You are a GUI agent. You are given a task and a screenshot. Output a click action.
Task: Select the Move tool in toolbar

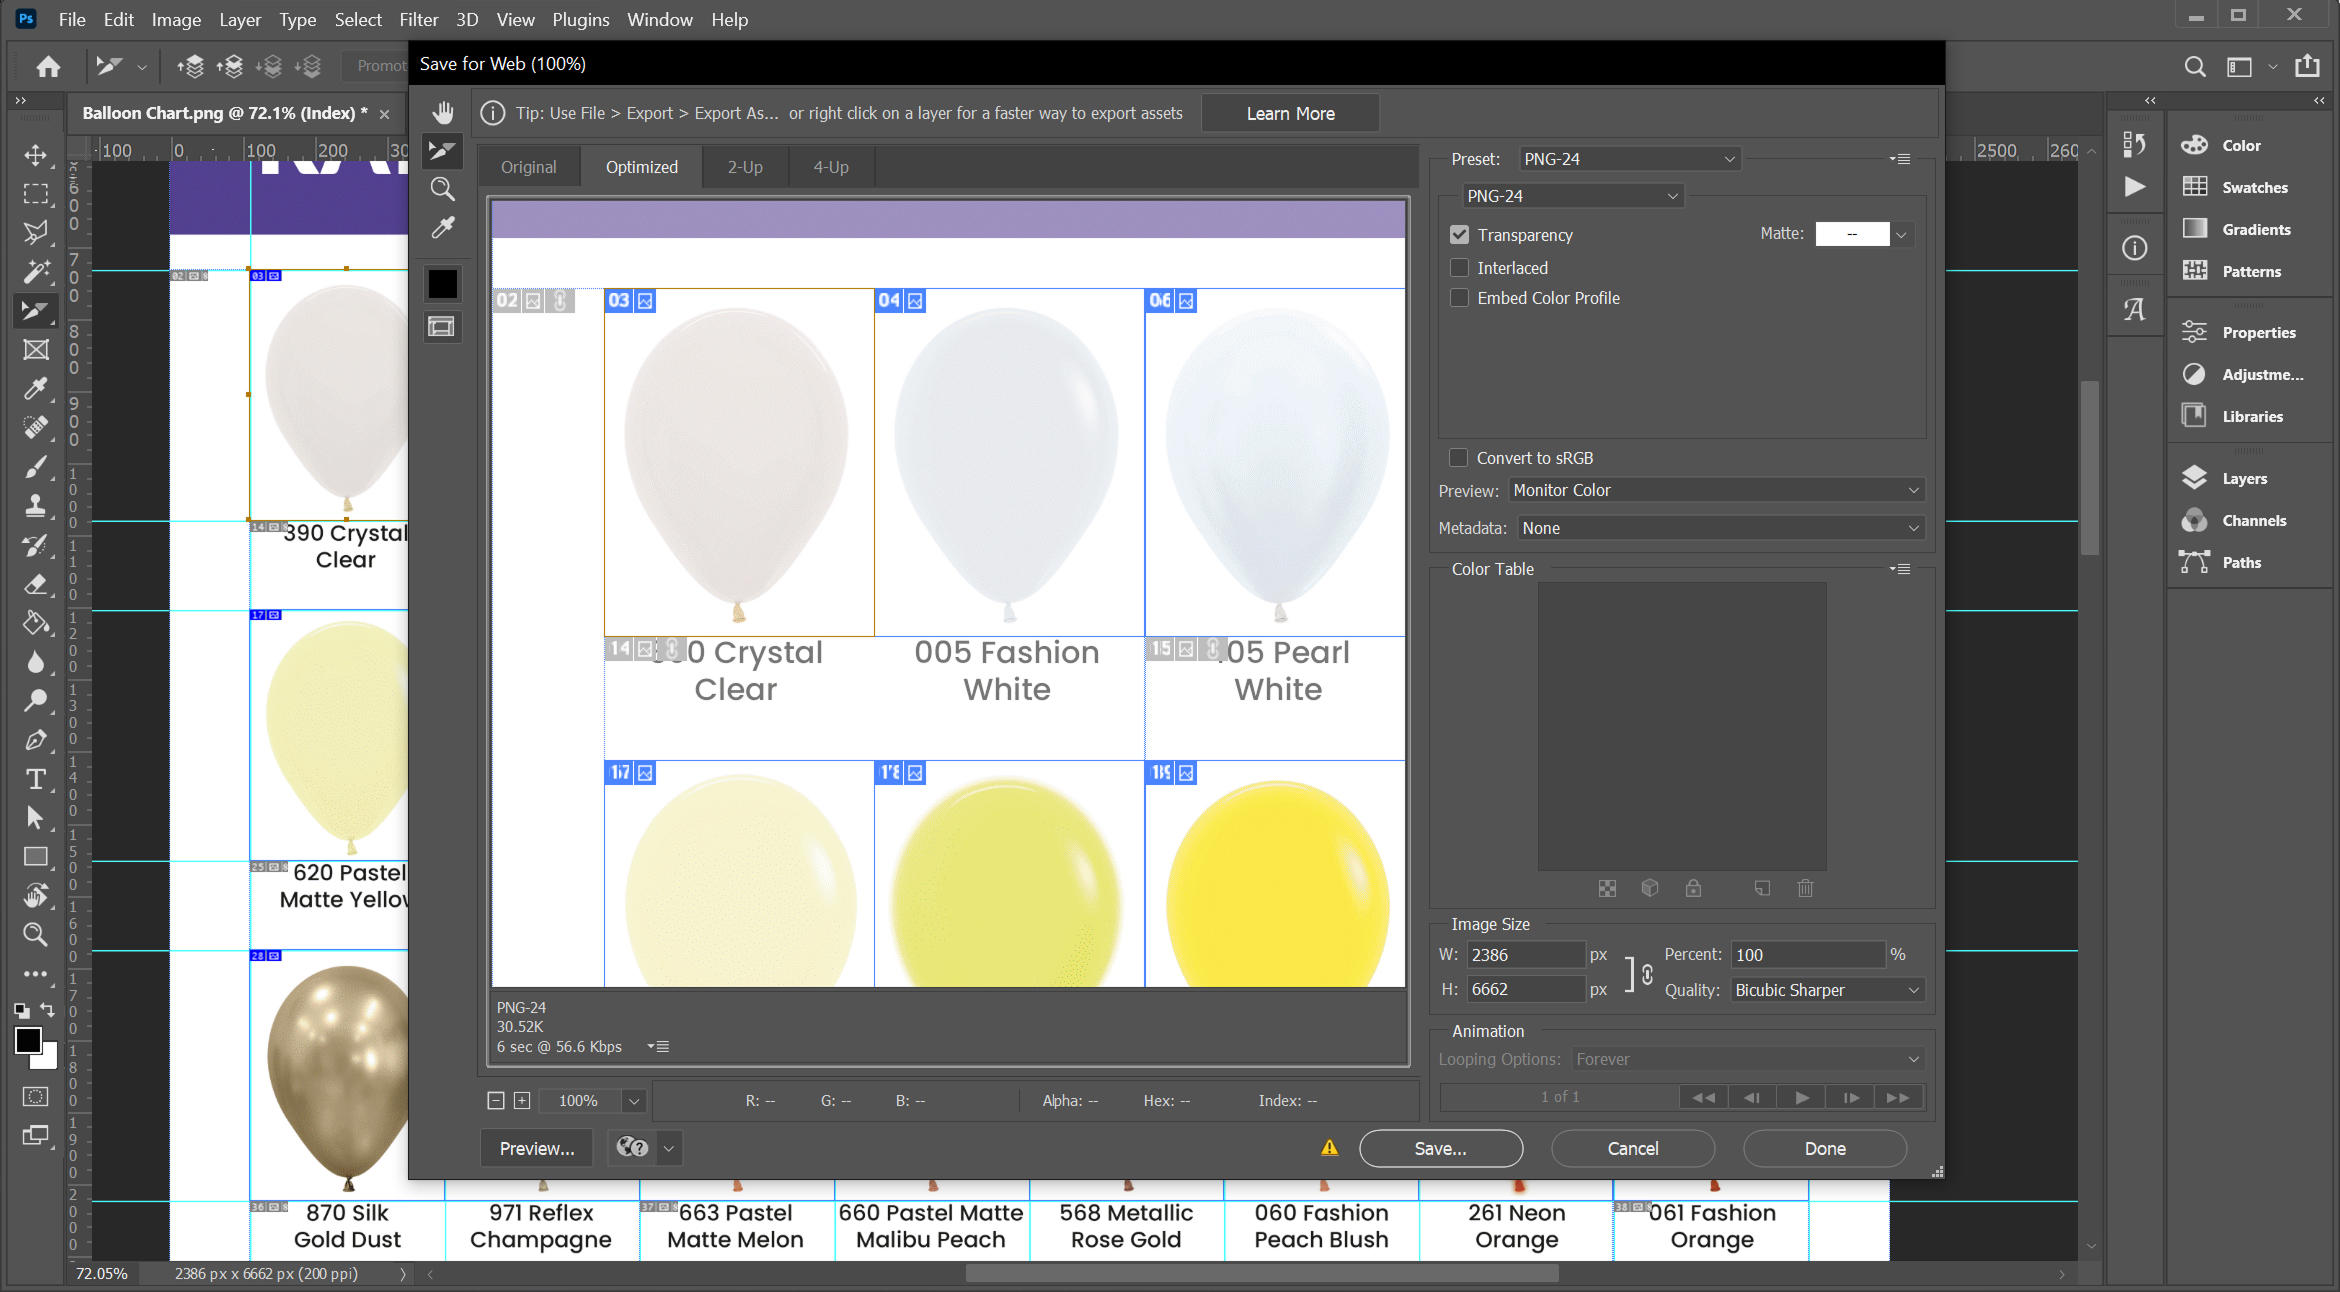pos(36,155)
